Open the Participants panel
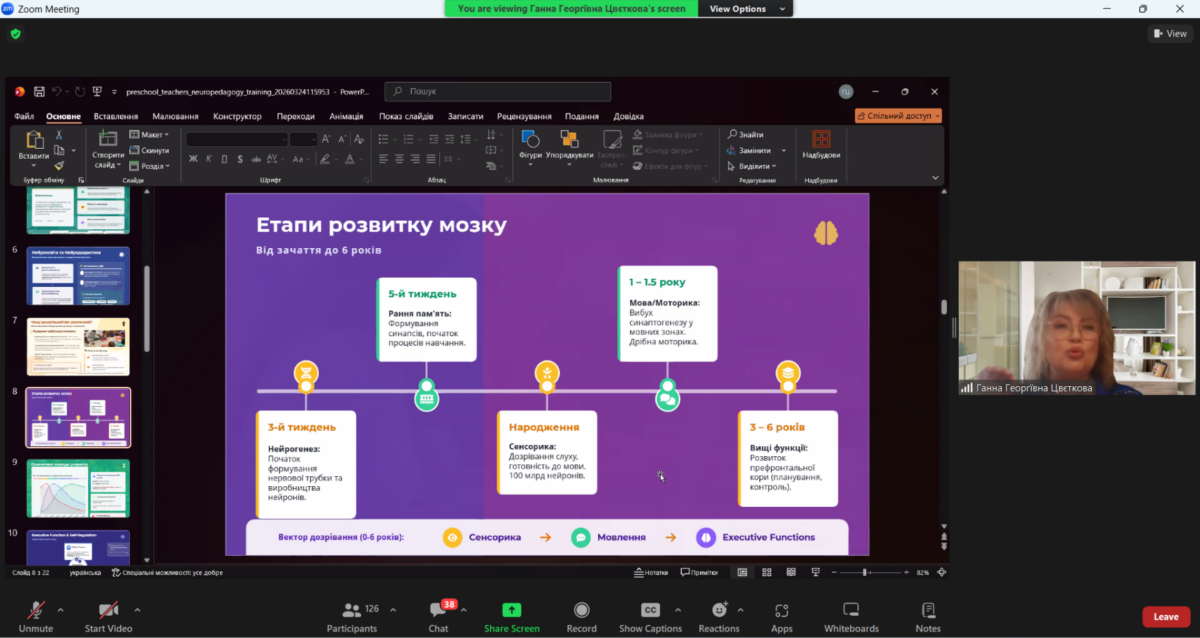The image size is (1200, 638). pyautogui.click(x=352, y=610)
